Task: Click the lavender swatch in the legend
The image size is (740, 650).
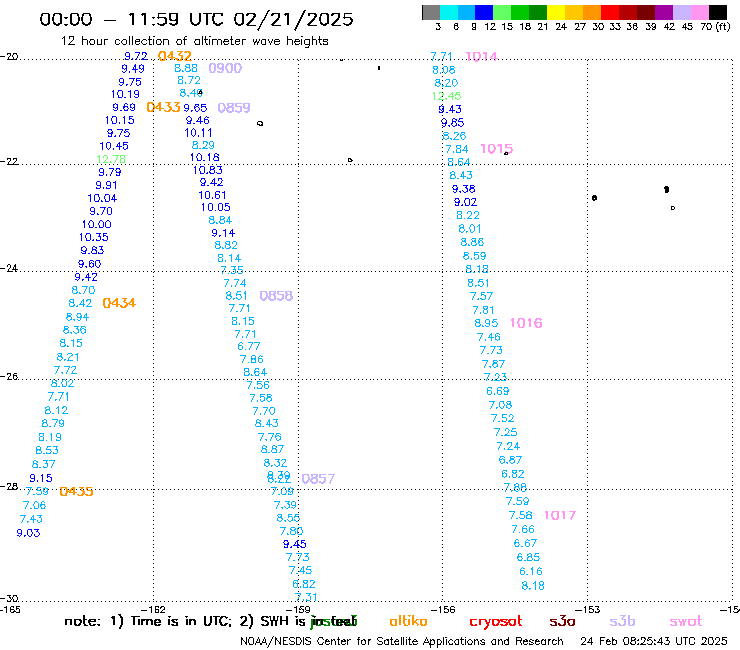Action: click(682, 12)
